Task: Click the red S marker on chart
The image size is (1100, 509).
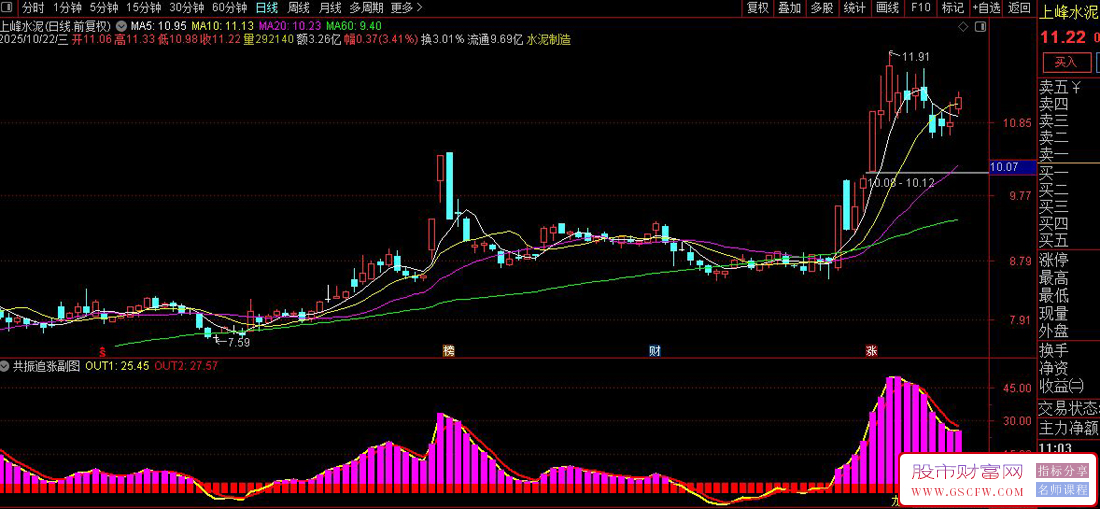Action: [103, 351]
